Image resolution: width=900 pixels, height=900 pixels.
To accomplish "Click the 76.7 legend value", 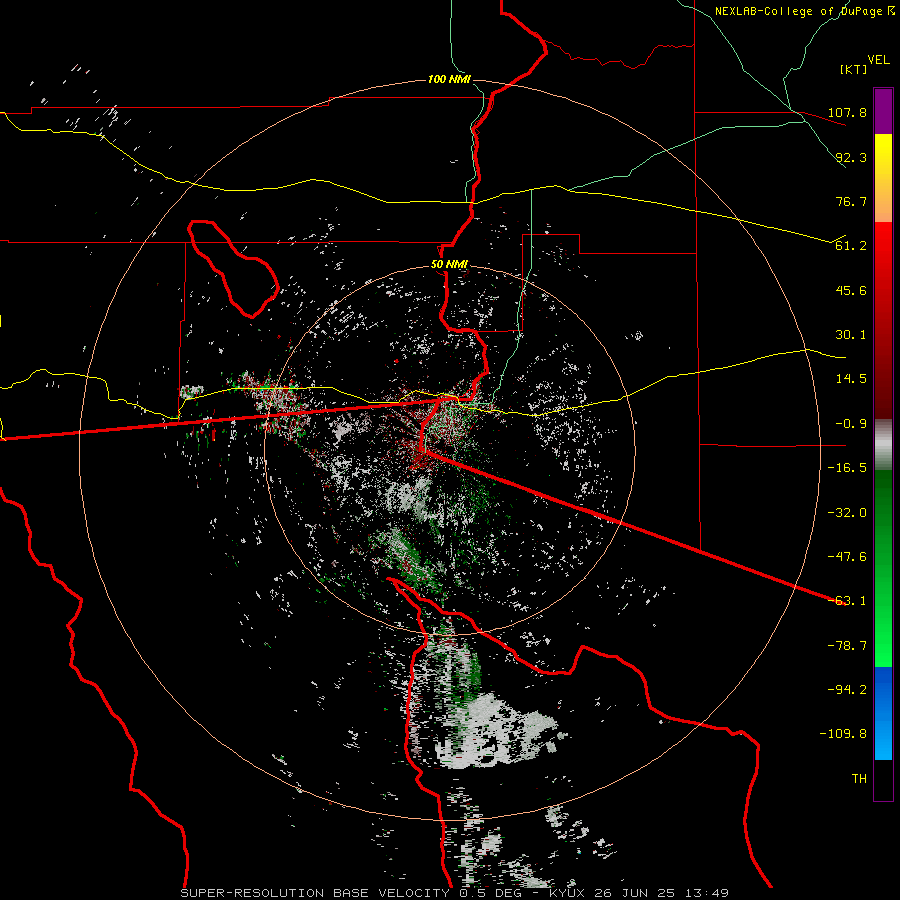I will (851, 201).
